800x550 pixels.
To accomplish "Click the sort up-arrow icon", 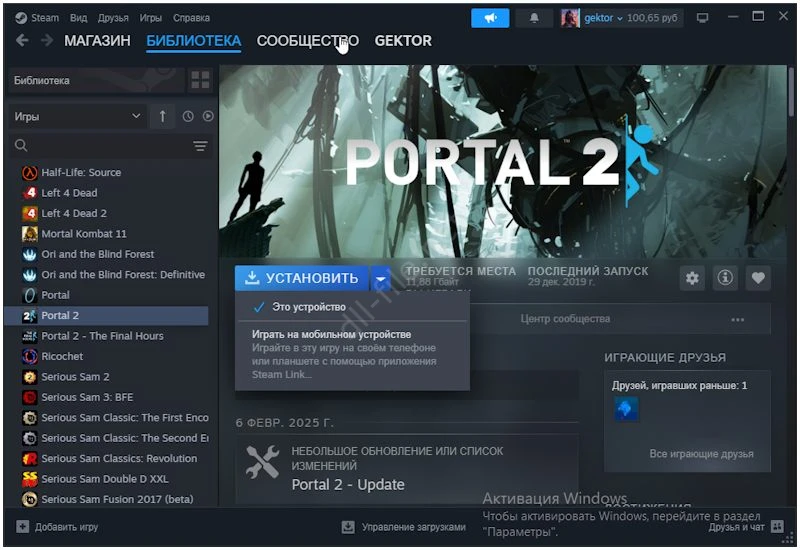I will (162, 116).
